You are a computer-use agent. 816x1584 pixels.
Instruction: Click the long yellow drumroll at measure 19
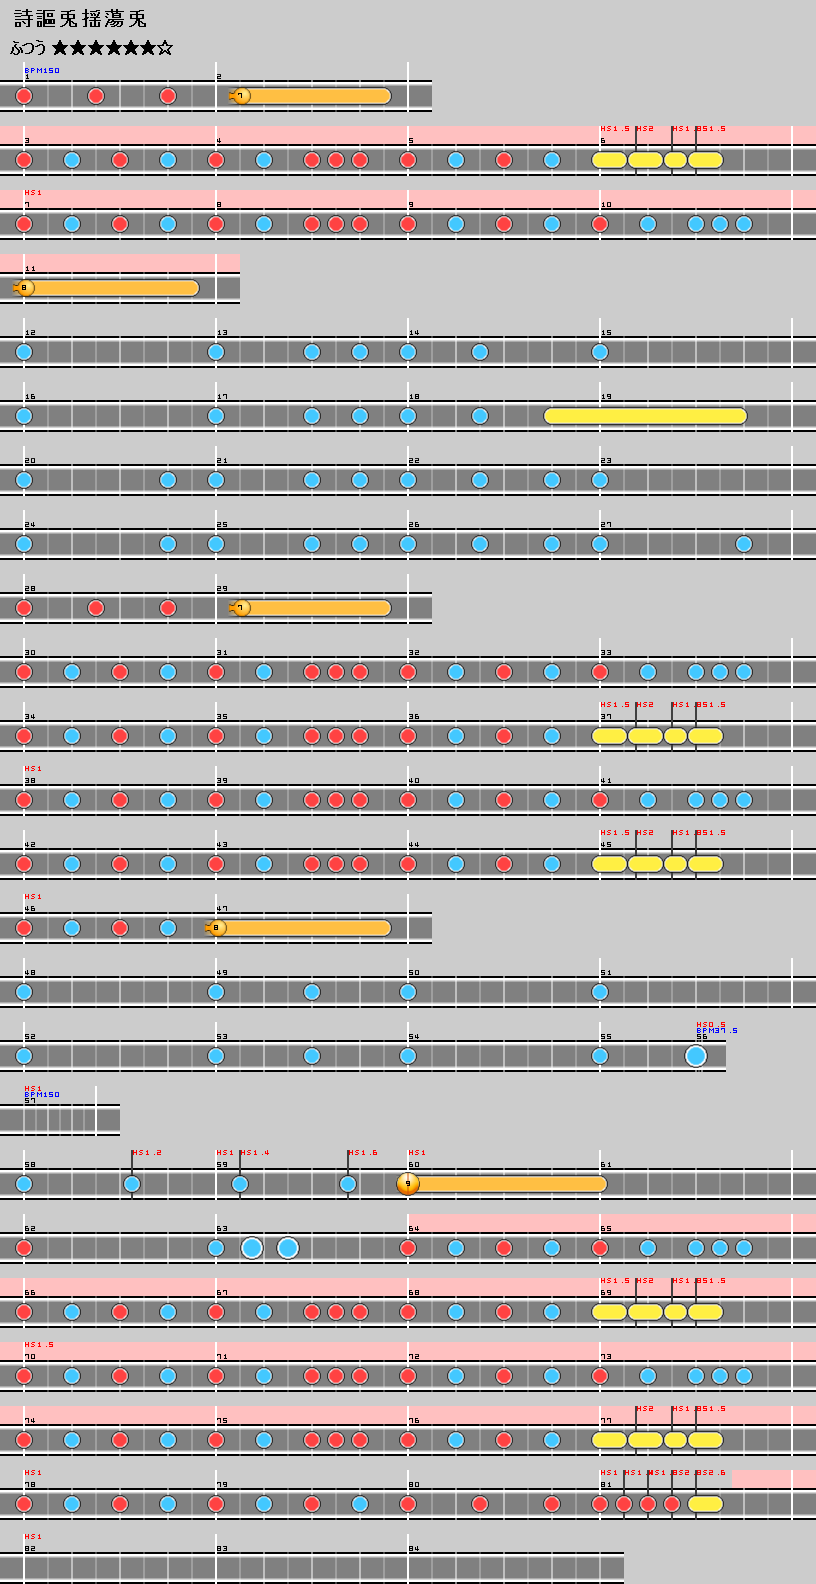pos(645,416)
